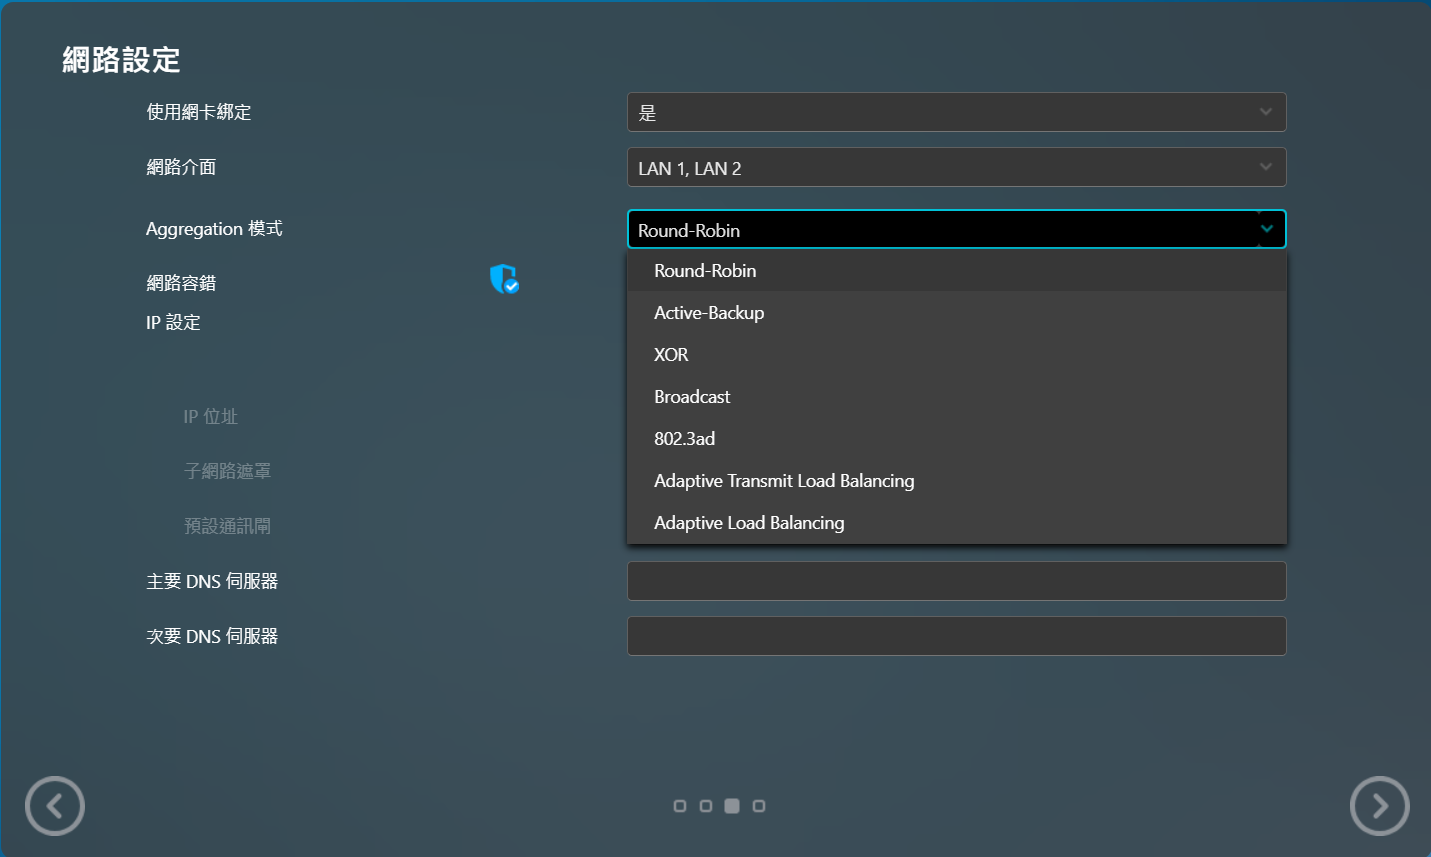This screenshot has width=1431, height=857.
Task: Click the 網路容錯 label
Action: [181, 283]
